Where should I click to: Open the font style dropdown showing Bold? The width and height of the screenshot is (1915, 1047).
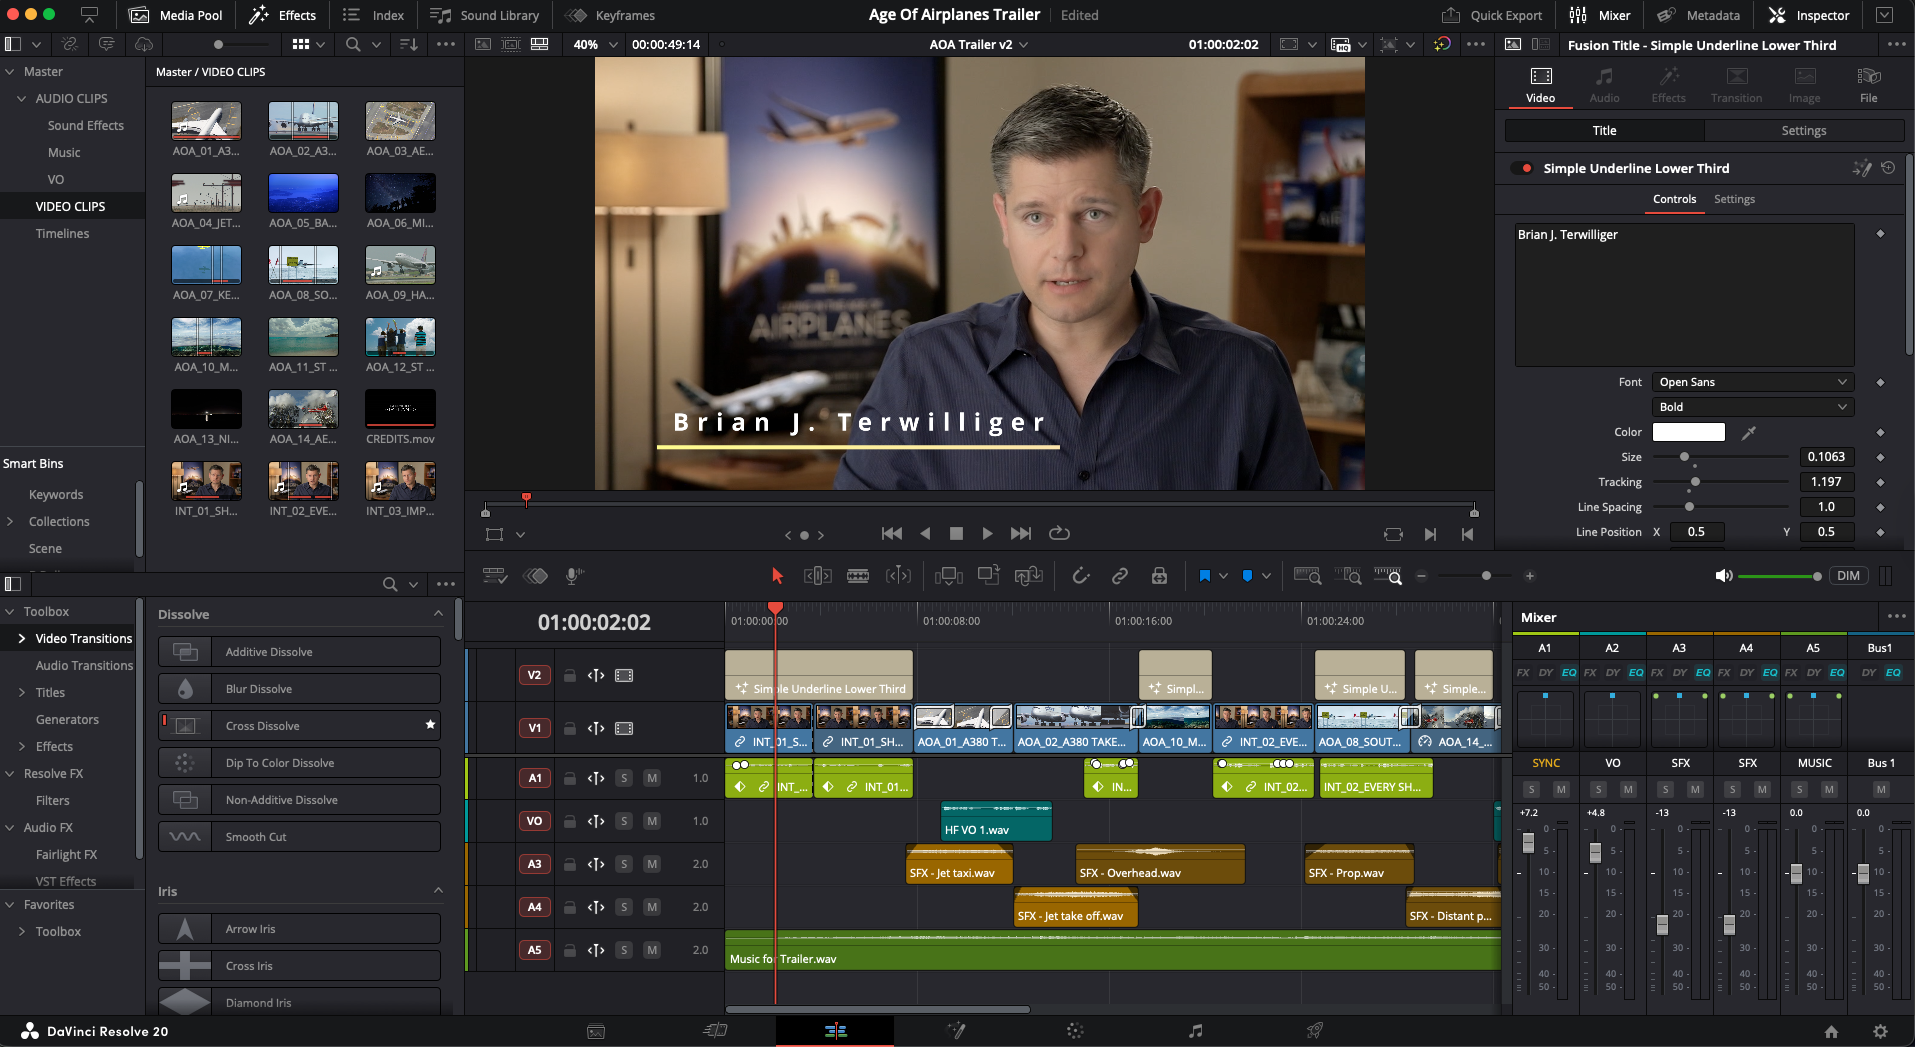click(1753, 407)
